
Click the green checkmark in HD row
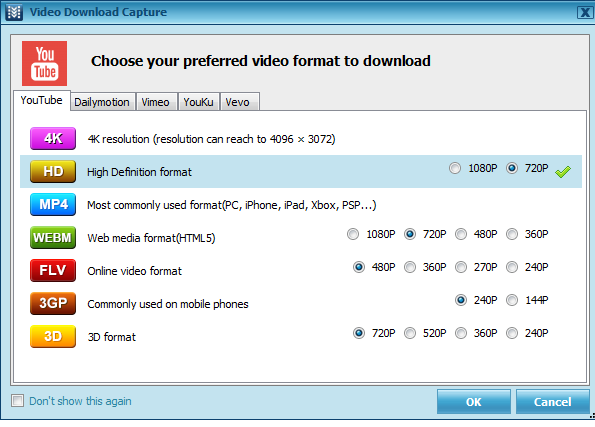point(563,172)
